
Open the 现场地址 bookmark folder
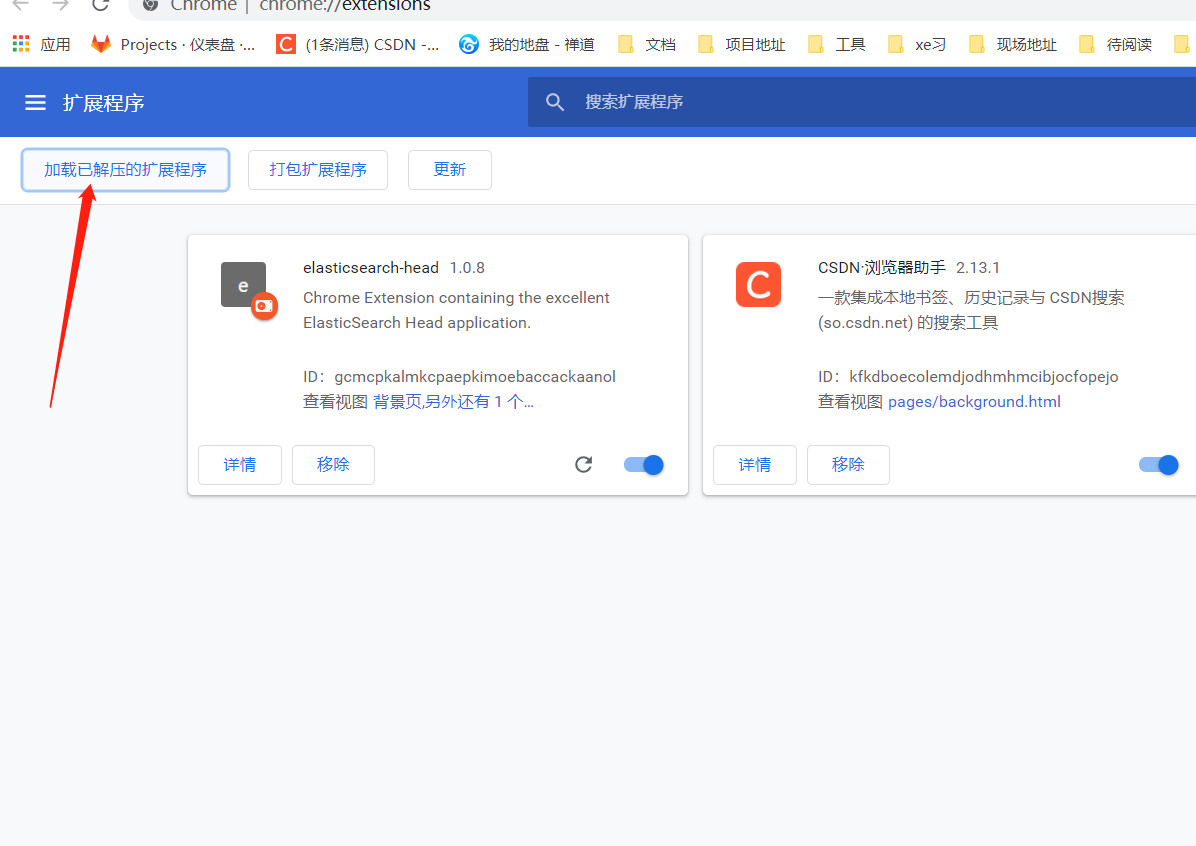(1013, 44)
